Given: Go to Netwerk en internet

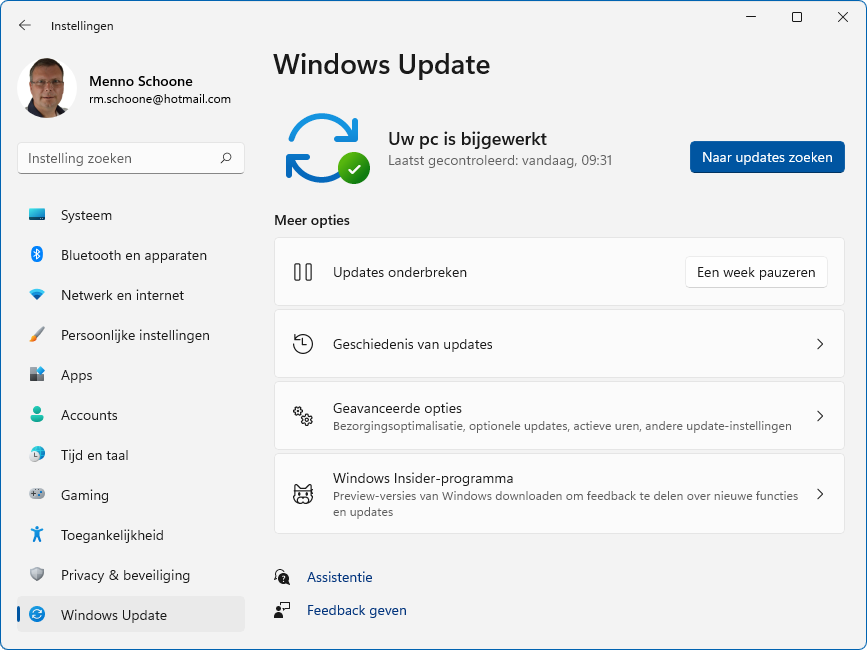Looking at the screenshot, I should click(x=130, y=295).
